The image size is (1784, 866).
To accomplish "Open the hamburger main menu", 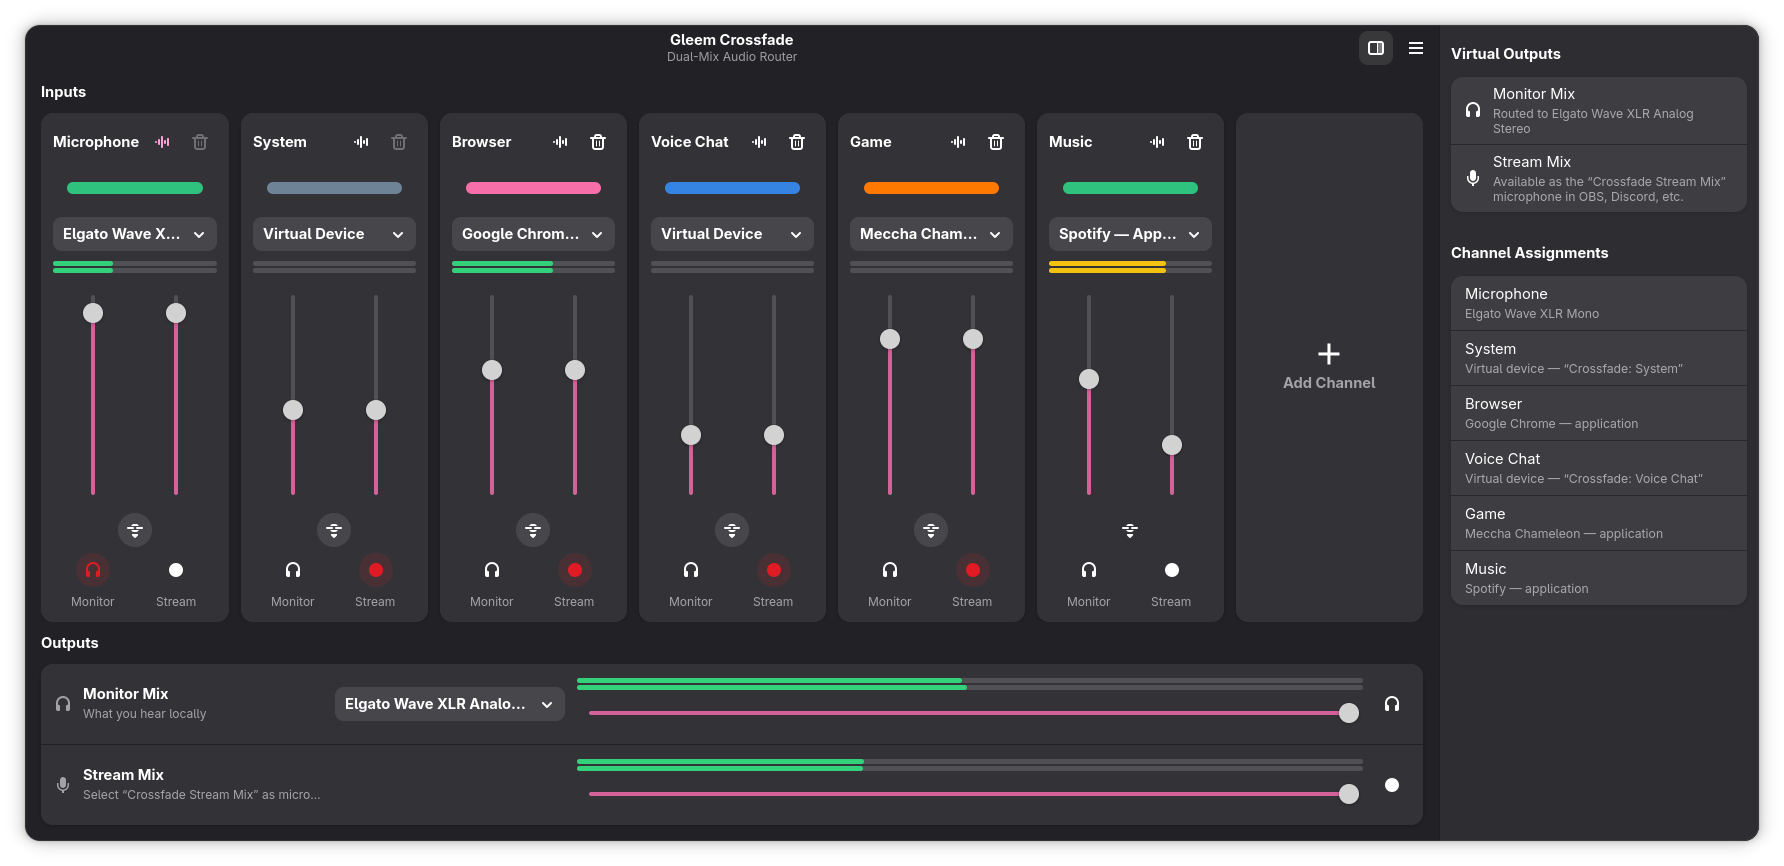I will tap(1416, 48).
